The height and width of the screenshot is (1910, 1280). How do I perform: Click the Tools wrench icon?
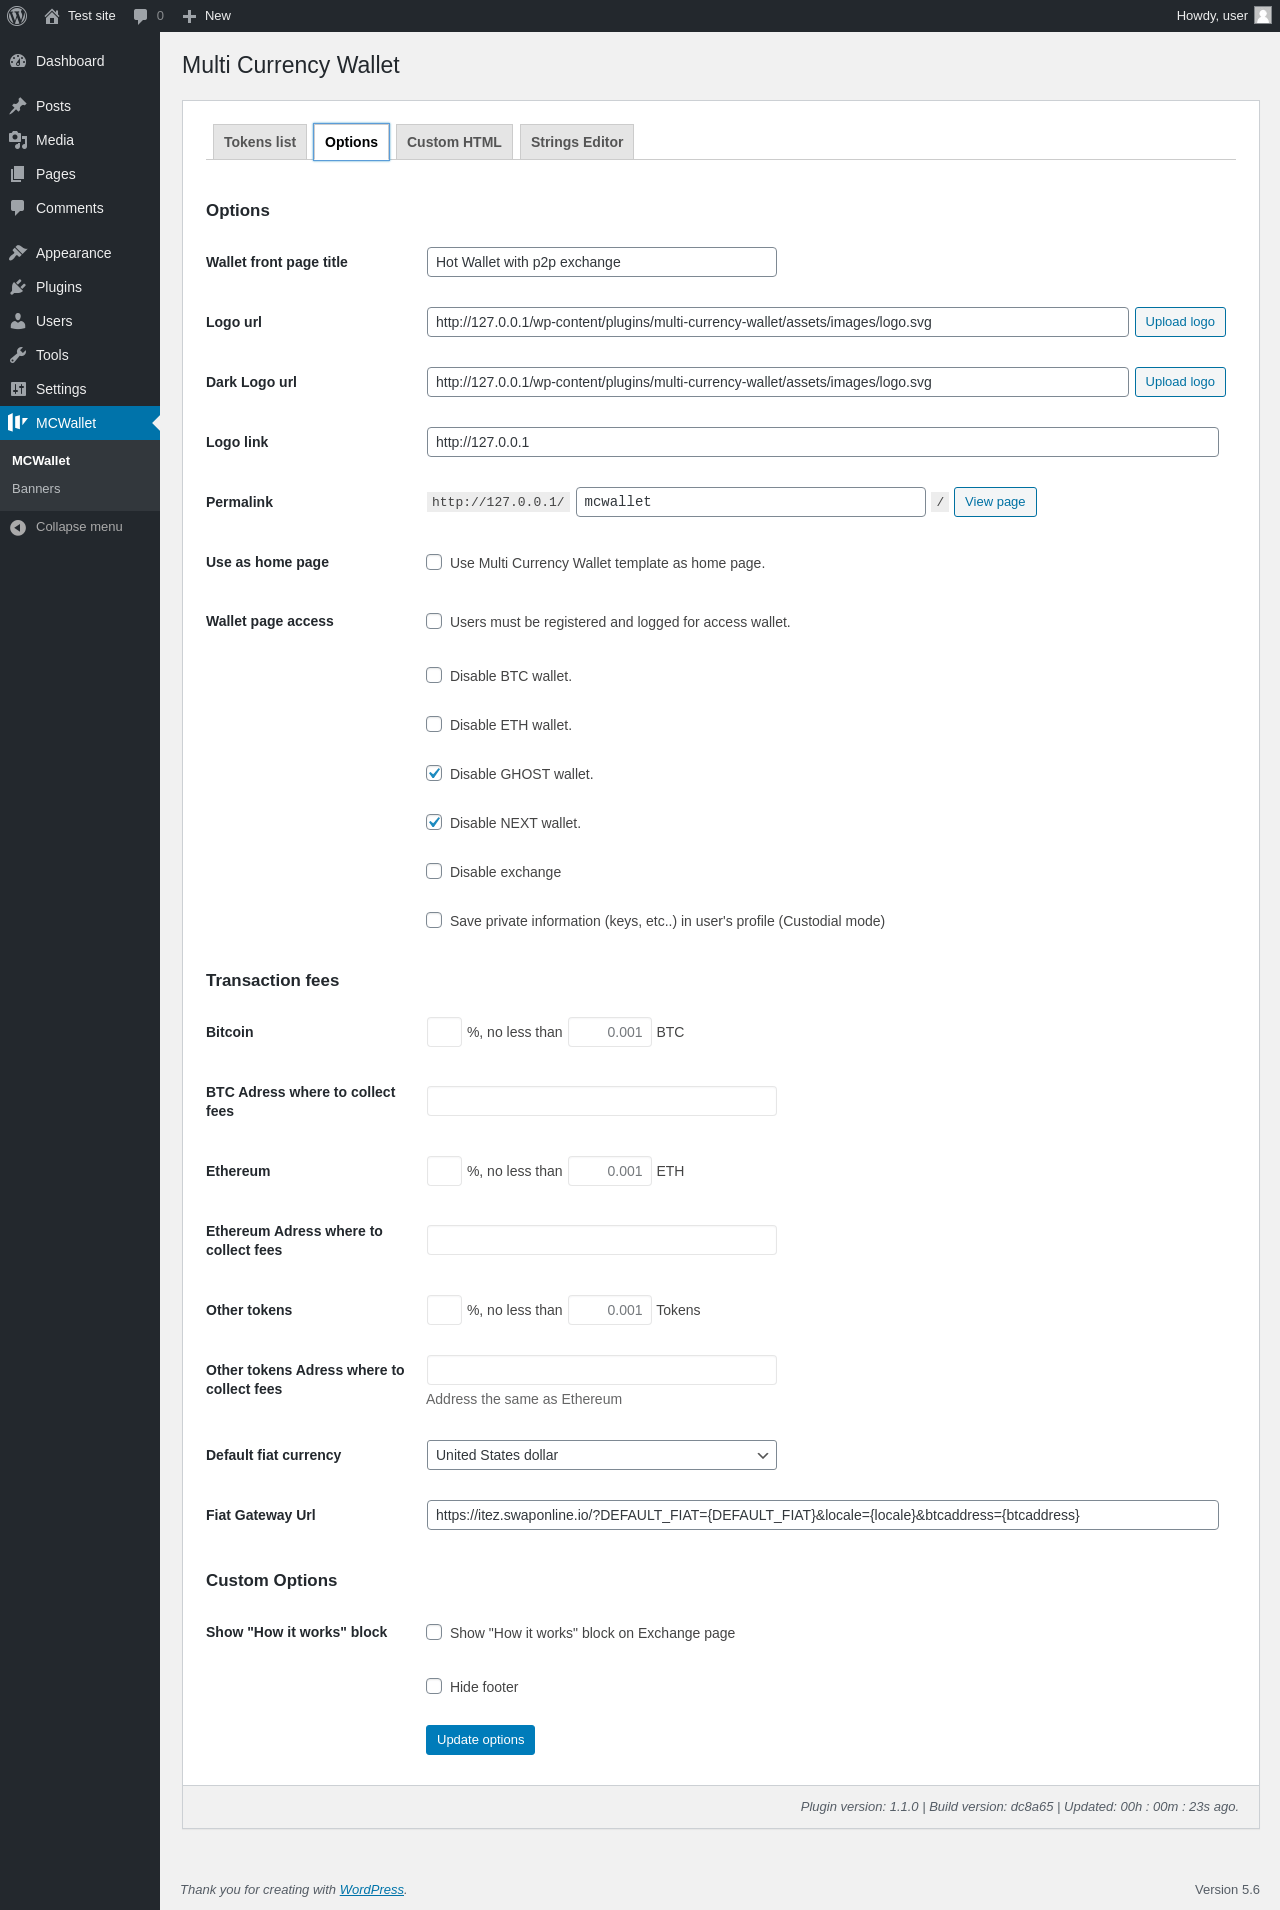18,355
